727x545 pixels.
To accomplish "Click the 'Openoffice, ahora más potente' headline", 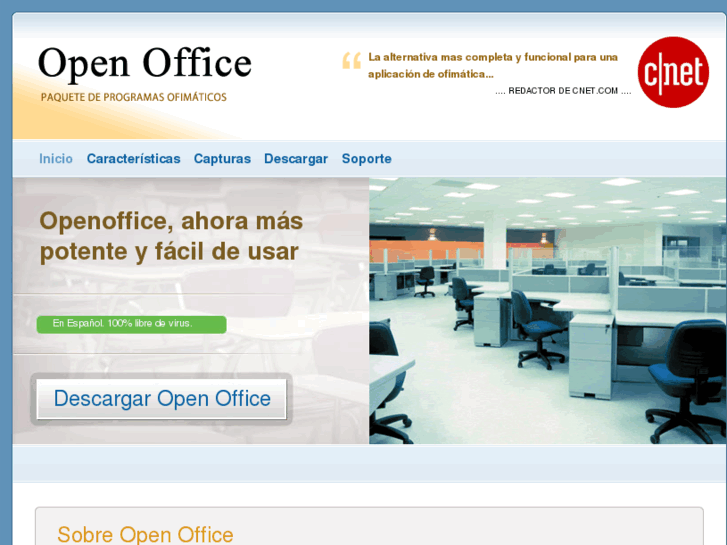I will 171,236.
